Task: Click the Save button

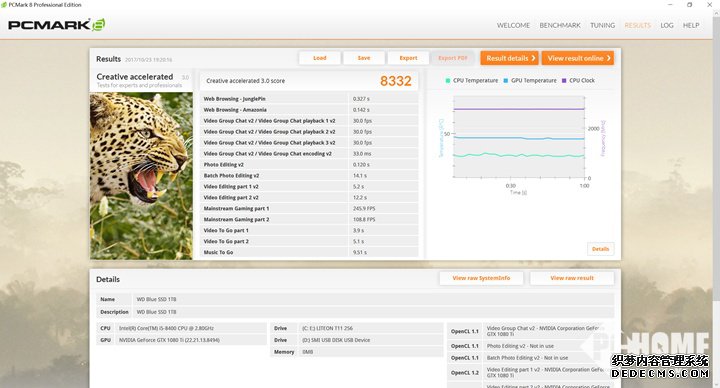Action: 364,58
